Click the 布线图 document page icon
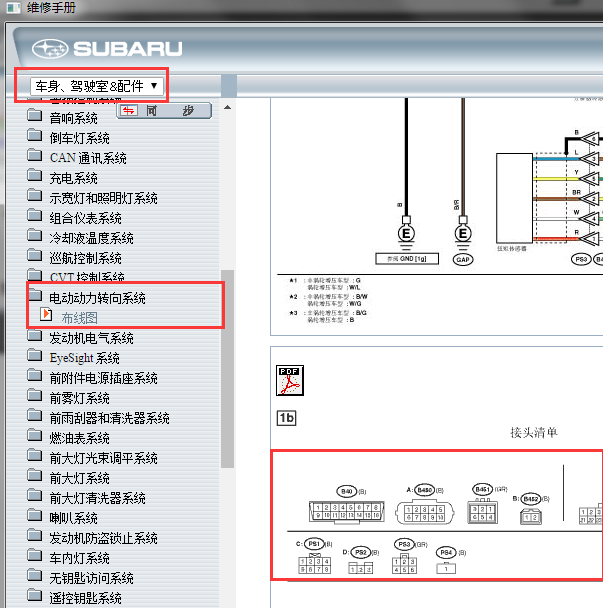This screenshot has width=603, height=608. 46,314
